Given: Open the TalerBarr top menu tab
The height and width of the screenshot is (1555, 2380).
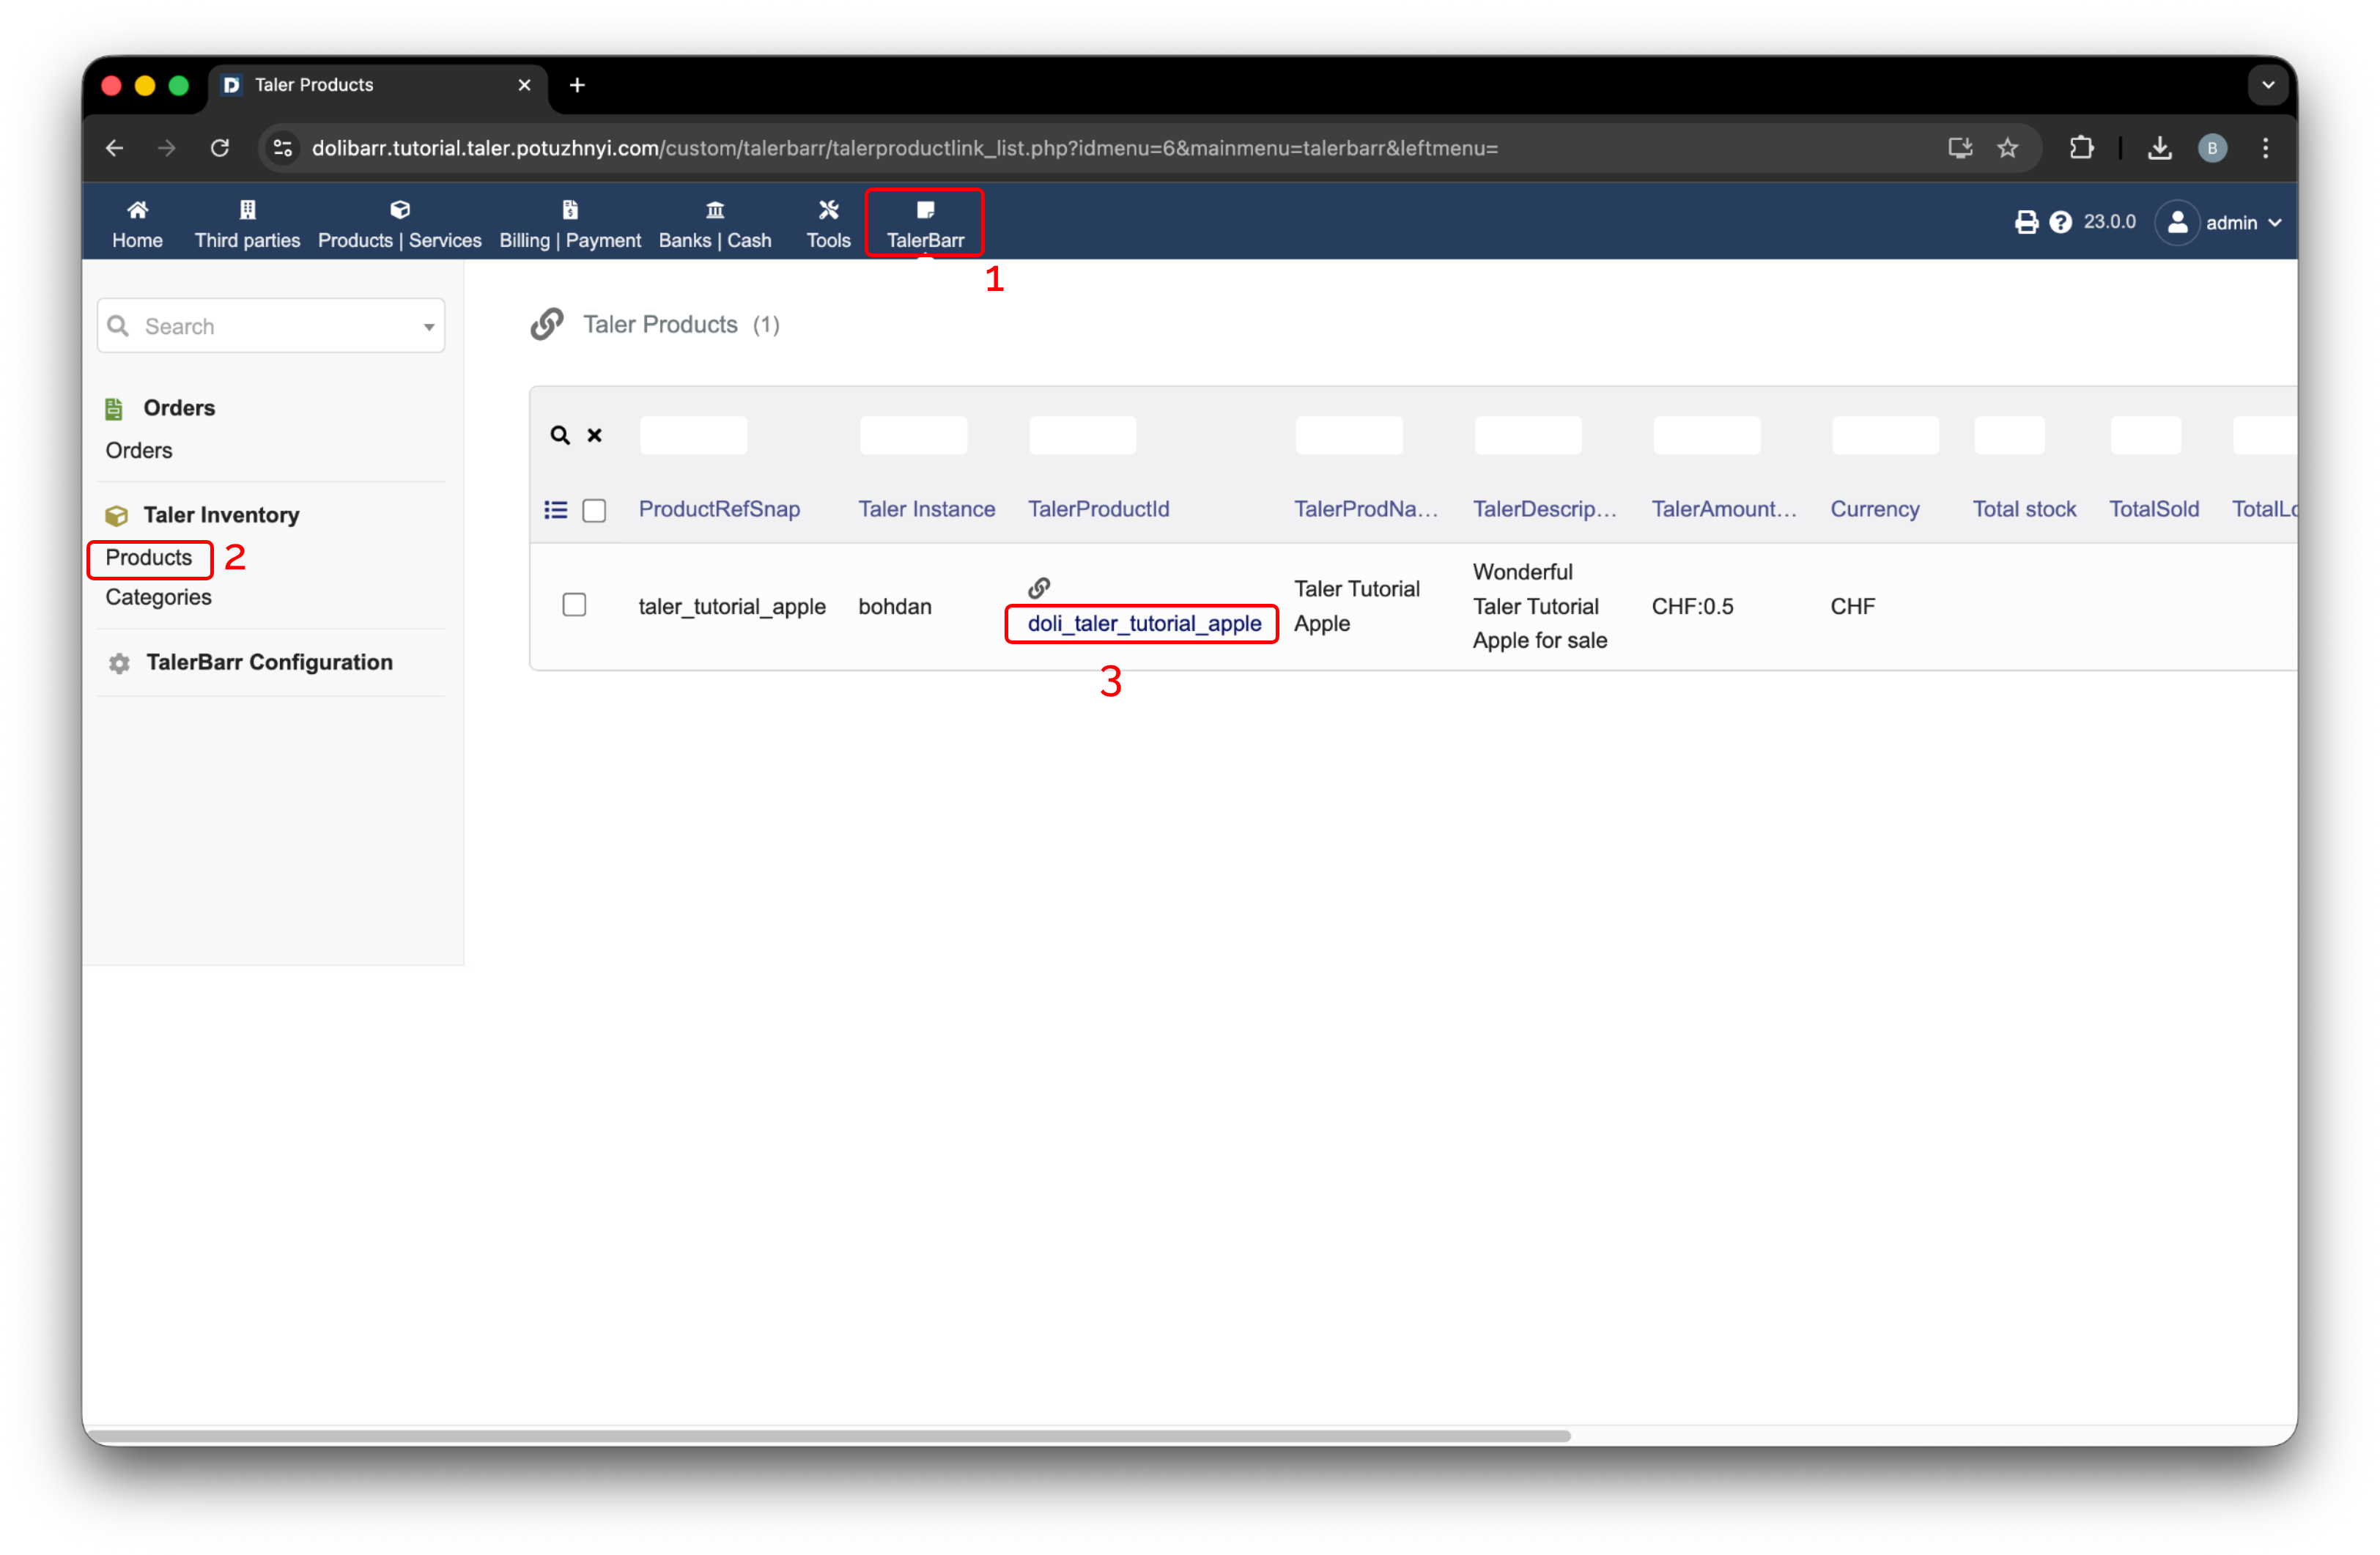Looking at the screenshot, I should (924, 223).
